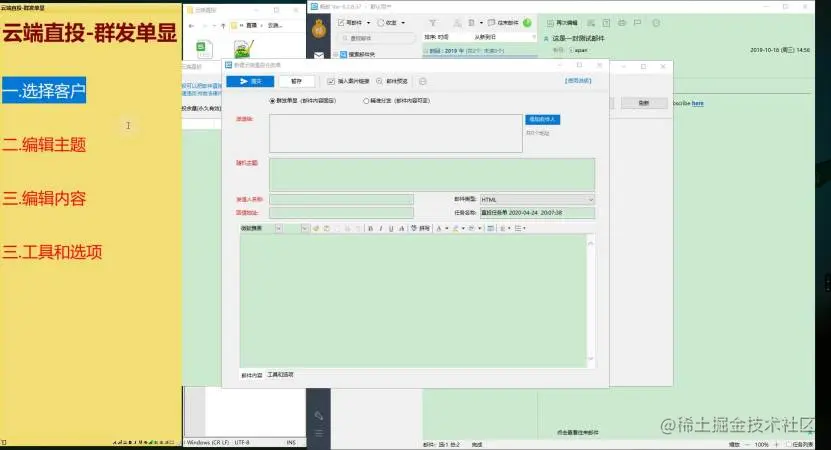Toggle the insert image link checkbox

pyautogui.click(x=331, y=81)
